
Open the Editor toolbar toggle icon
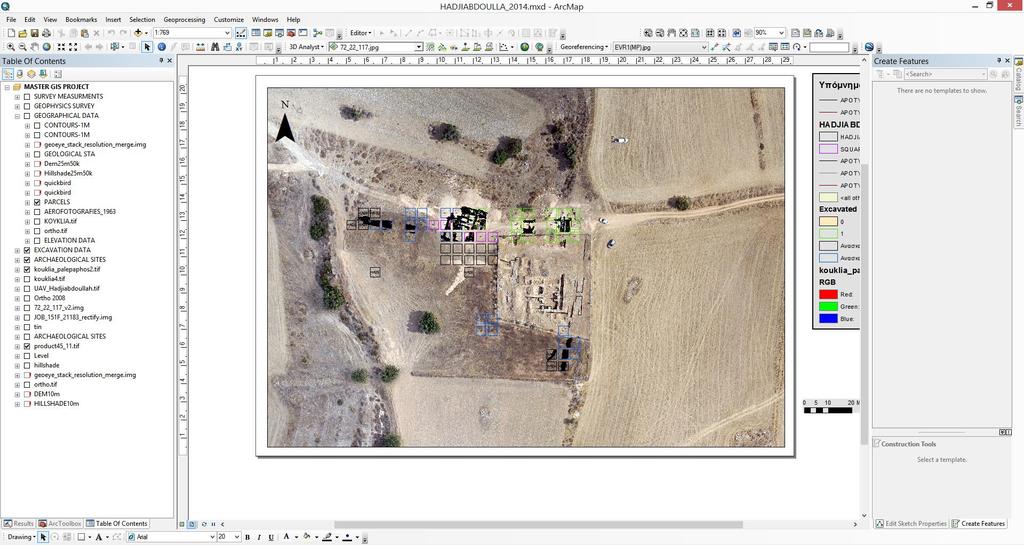tap(240, 33)
